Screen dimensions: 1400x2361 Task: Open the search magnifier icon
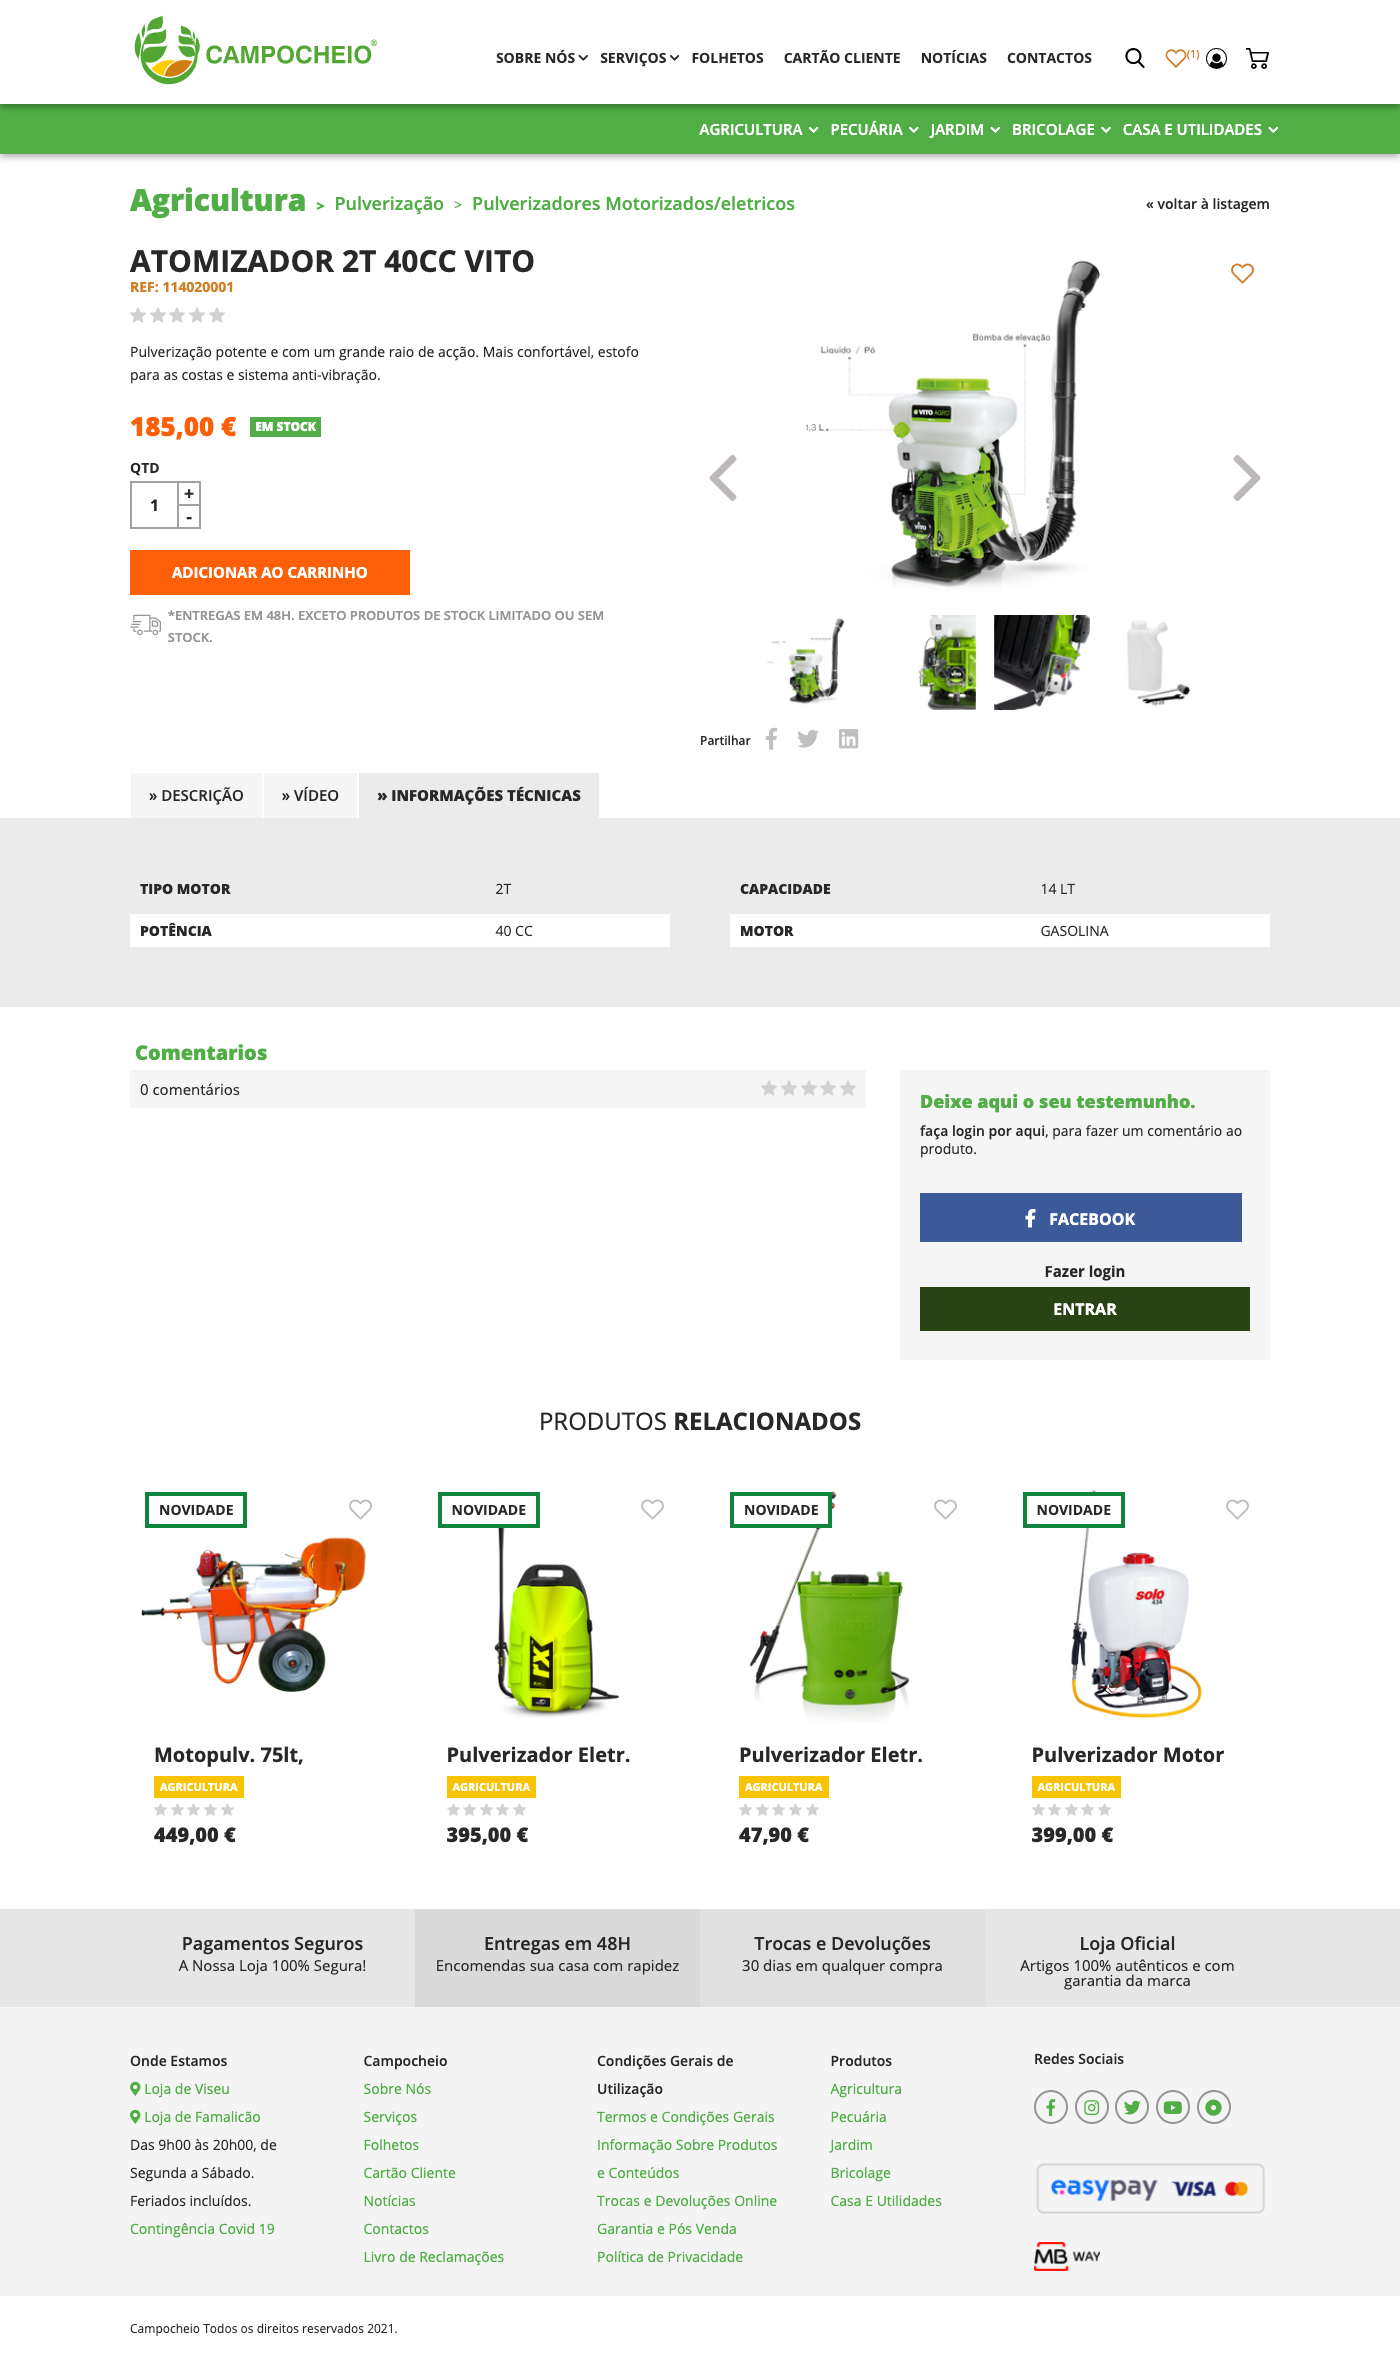[x=1134, y=58]
